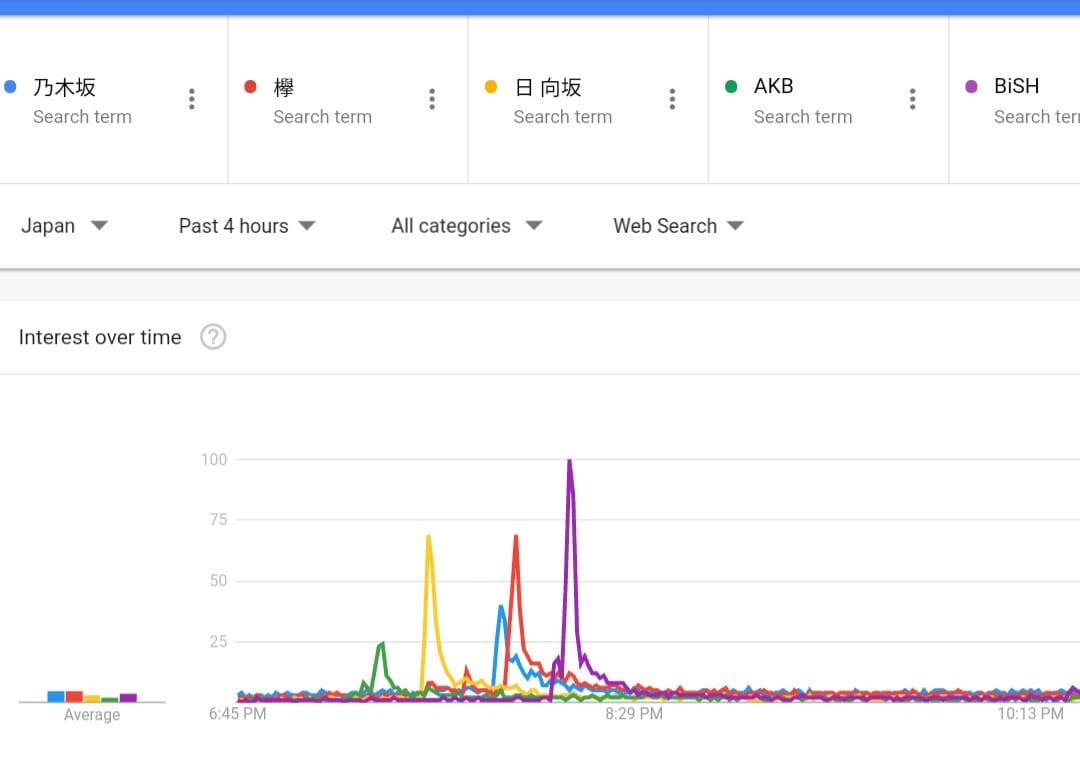Open more options for 欅 term
1080x775 pixels.
point(431,99)
